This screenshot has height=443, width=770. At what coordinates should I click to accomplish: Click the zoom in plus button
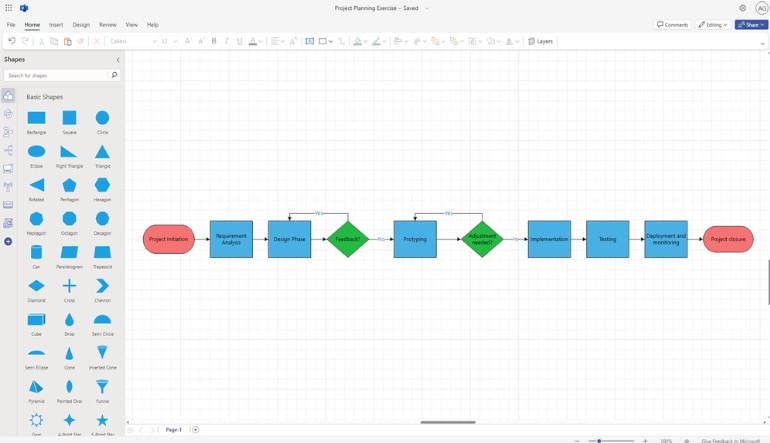coord(645,441)
